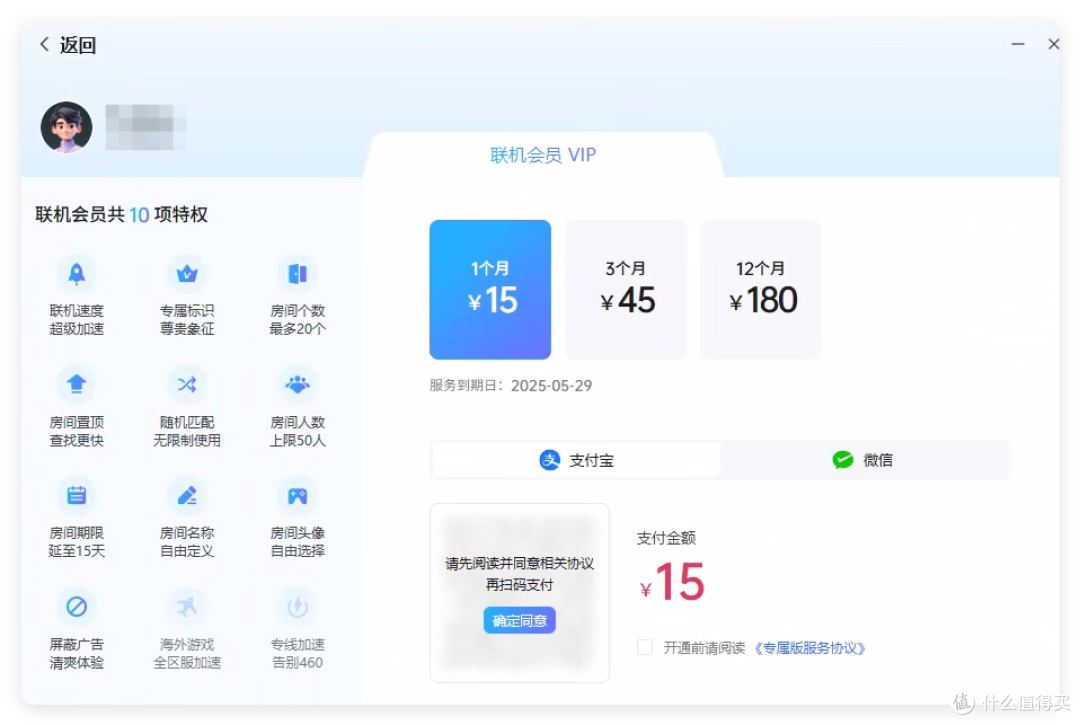Viewport: 1080px width, 725px height.
Task: Click the 支付金额 label
Action: (x=666, y=538)
